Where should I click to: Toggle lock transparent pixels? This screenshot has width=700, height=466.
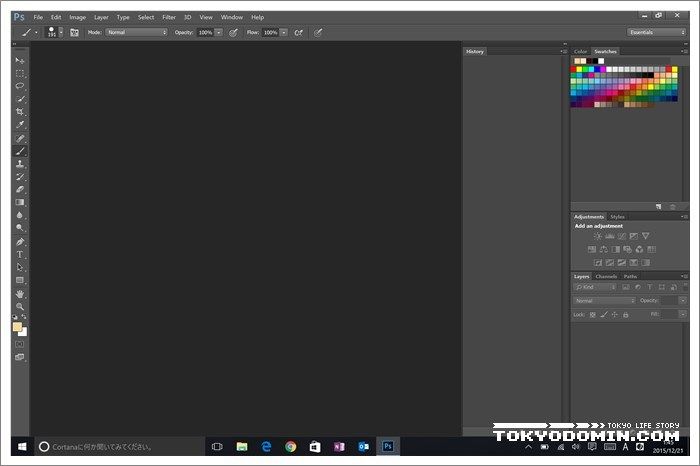(x=592, y=315)
